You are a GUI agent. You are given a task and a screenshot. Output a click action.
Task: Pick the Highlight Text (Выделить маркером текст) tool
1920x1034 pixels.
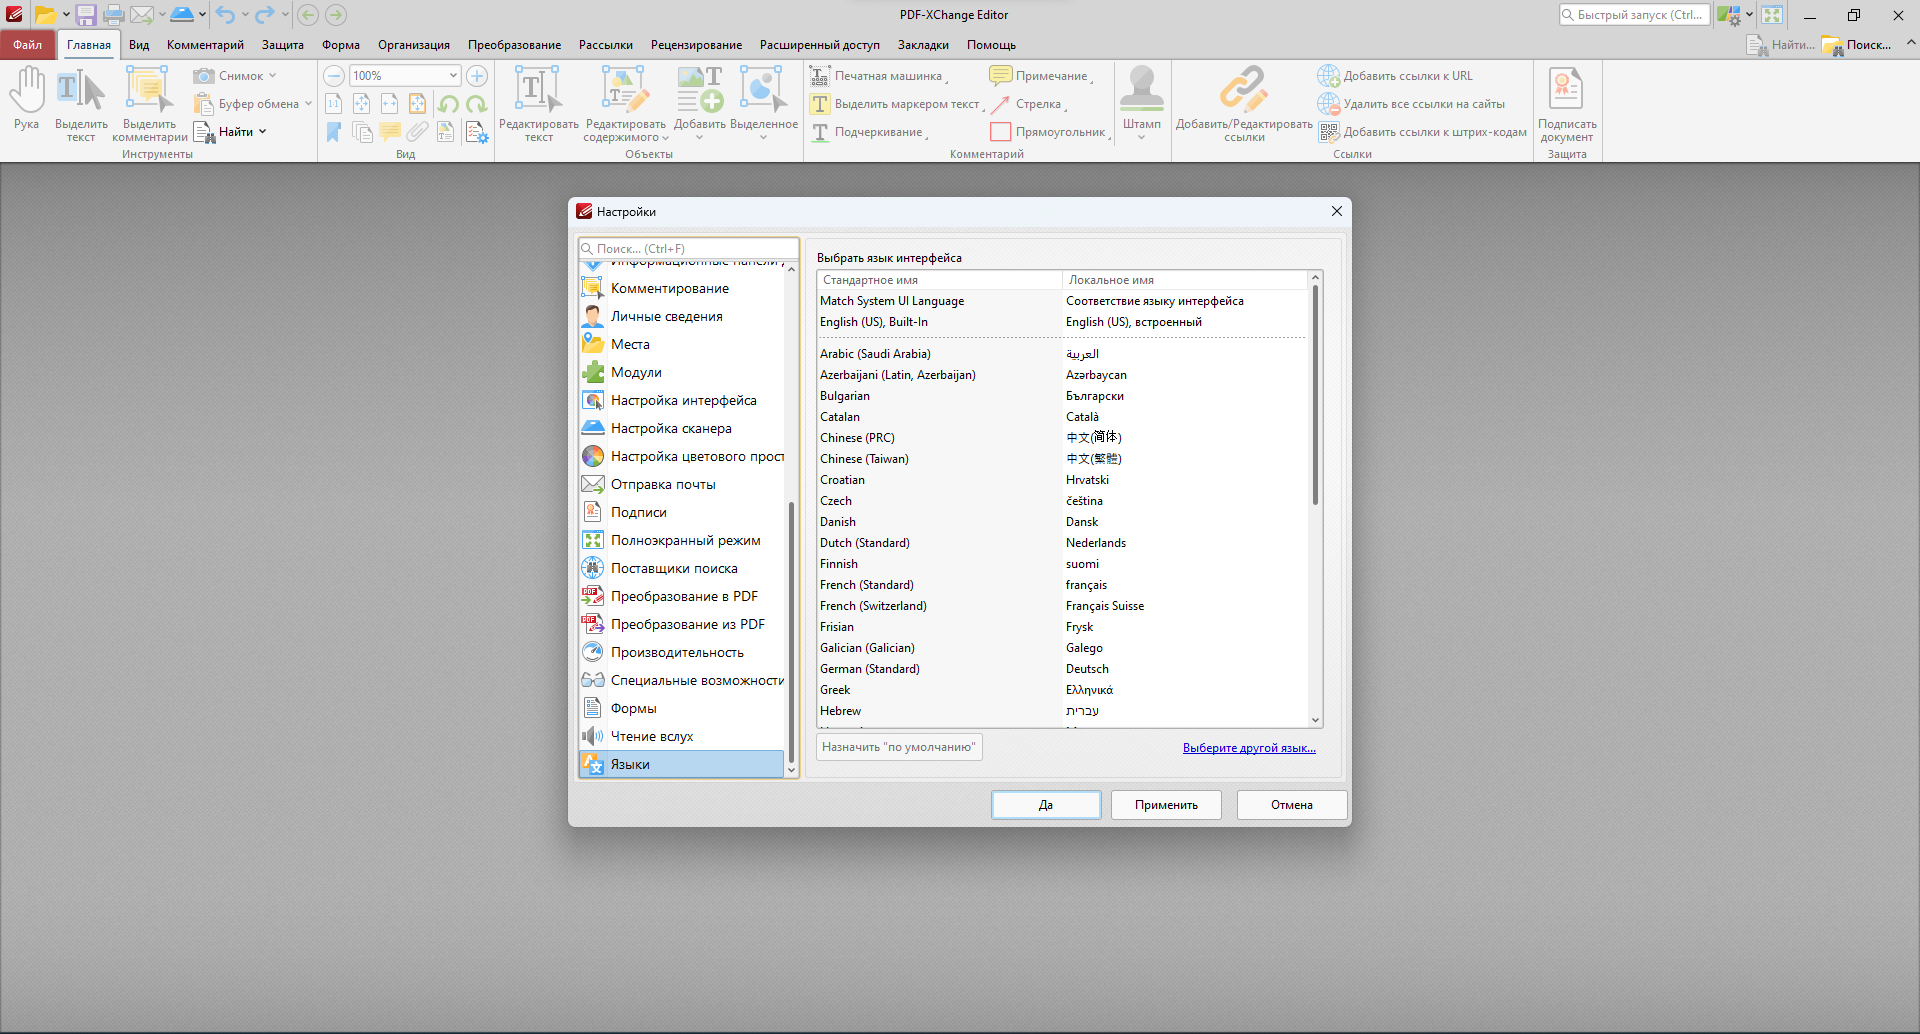click(x=896, y=104)
